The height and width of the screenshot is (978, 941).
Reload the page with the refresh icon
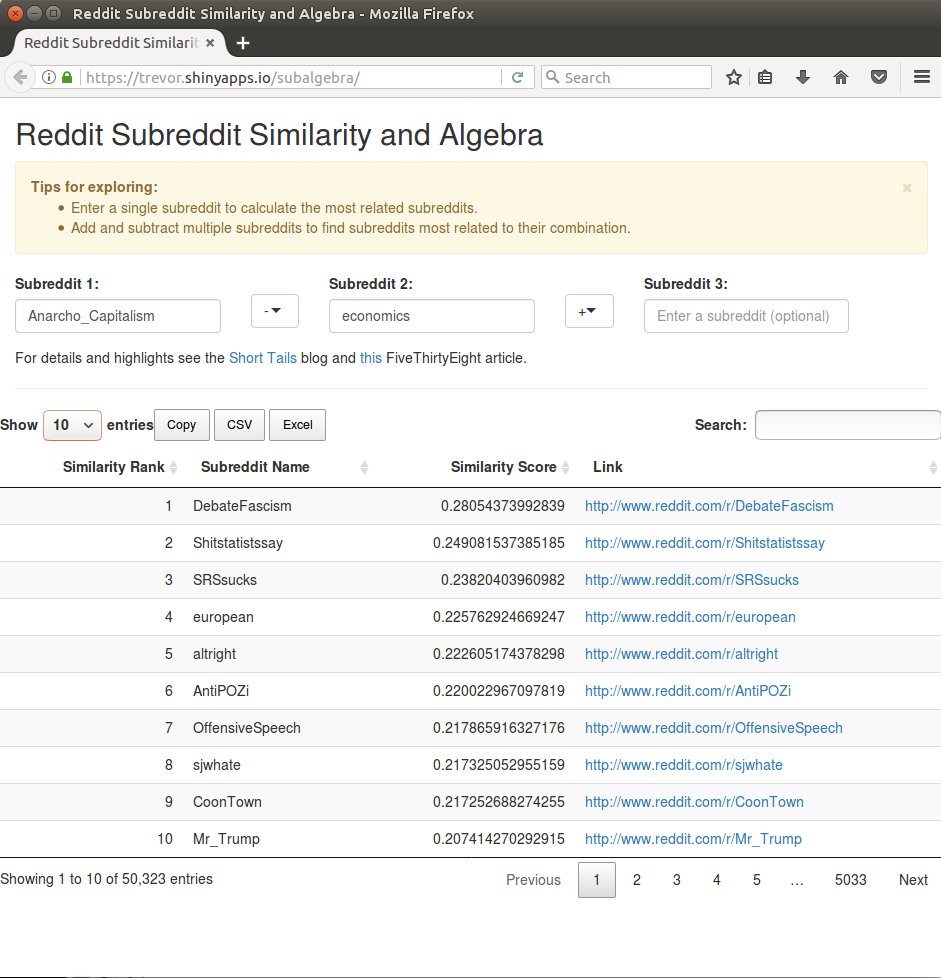click(x=517, y=77)
